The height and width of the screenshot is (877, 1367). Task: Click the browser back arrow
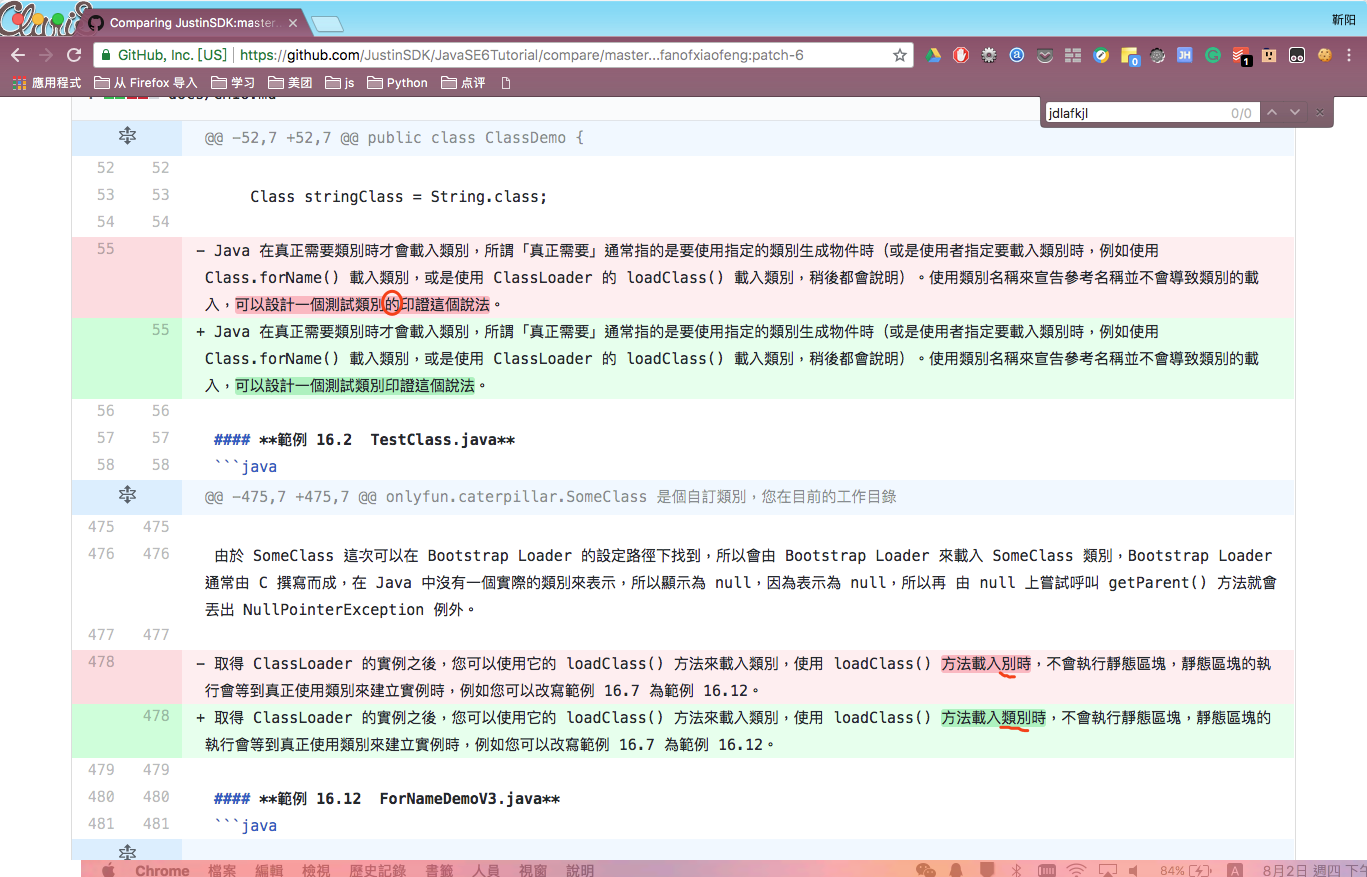(18, 55)
